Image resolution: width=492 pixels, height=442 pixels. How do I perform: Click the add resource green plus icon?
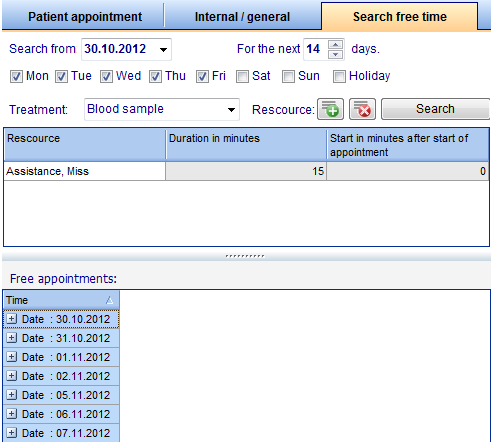(x=330, y=109)
